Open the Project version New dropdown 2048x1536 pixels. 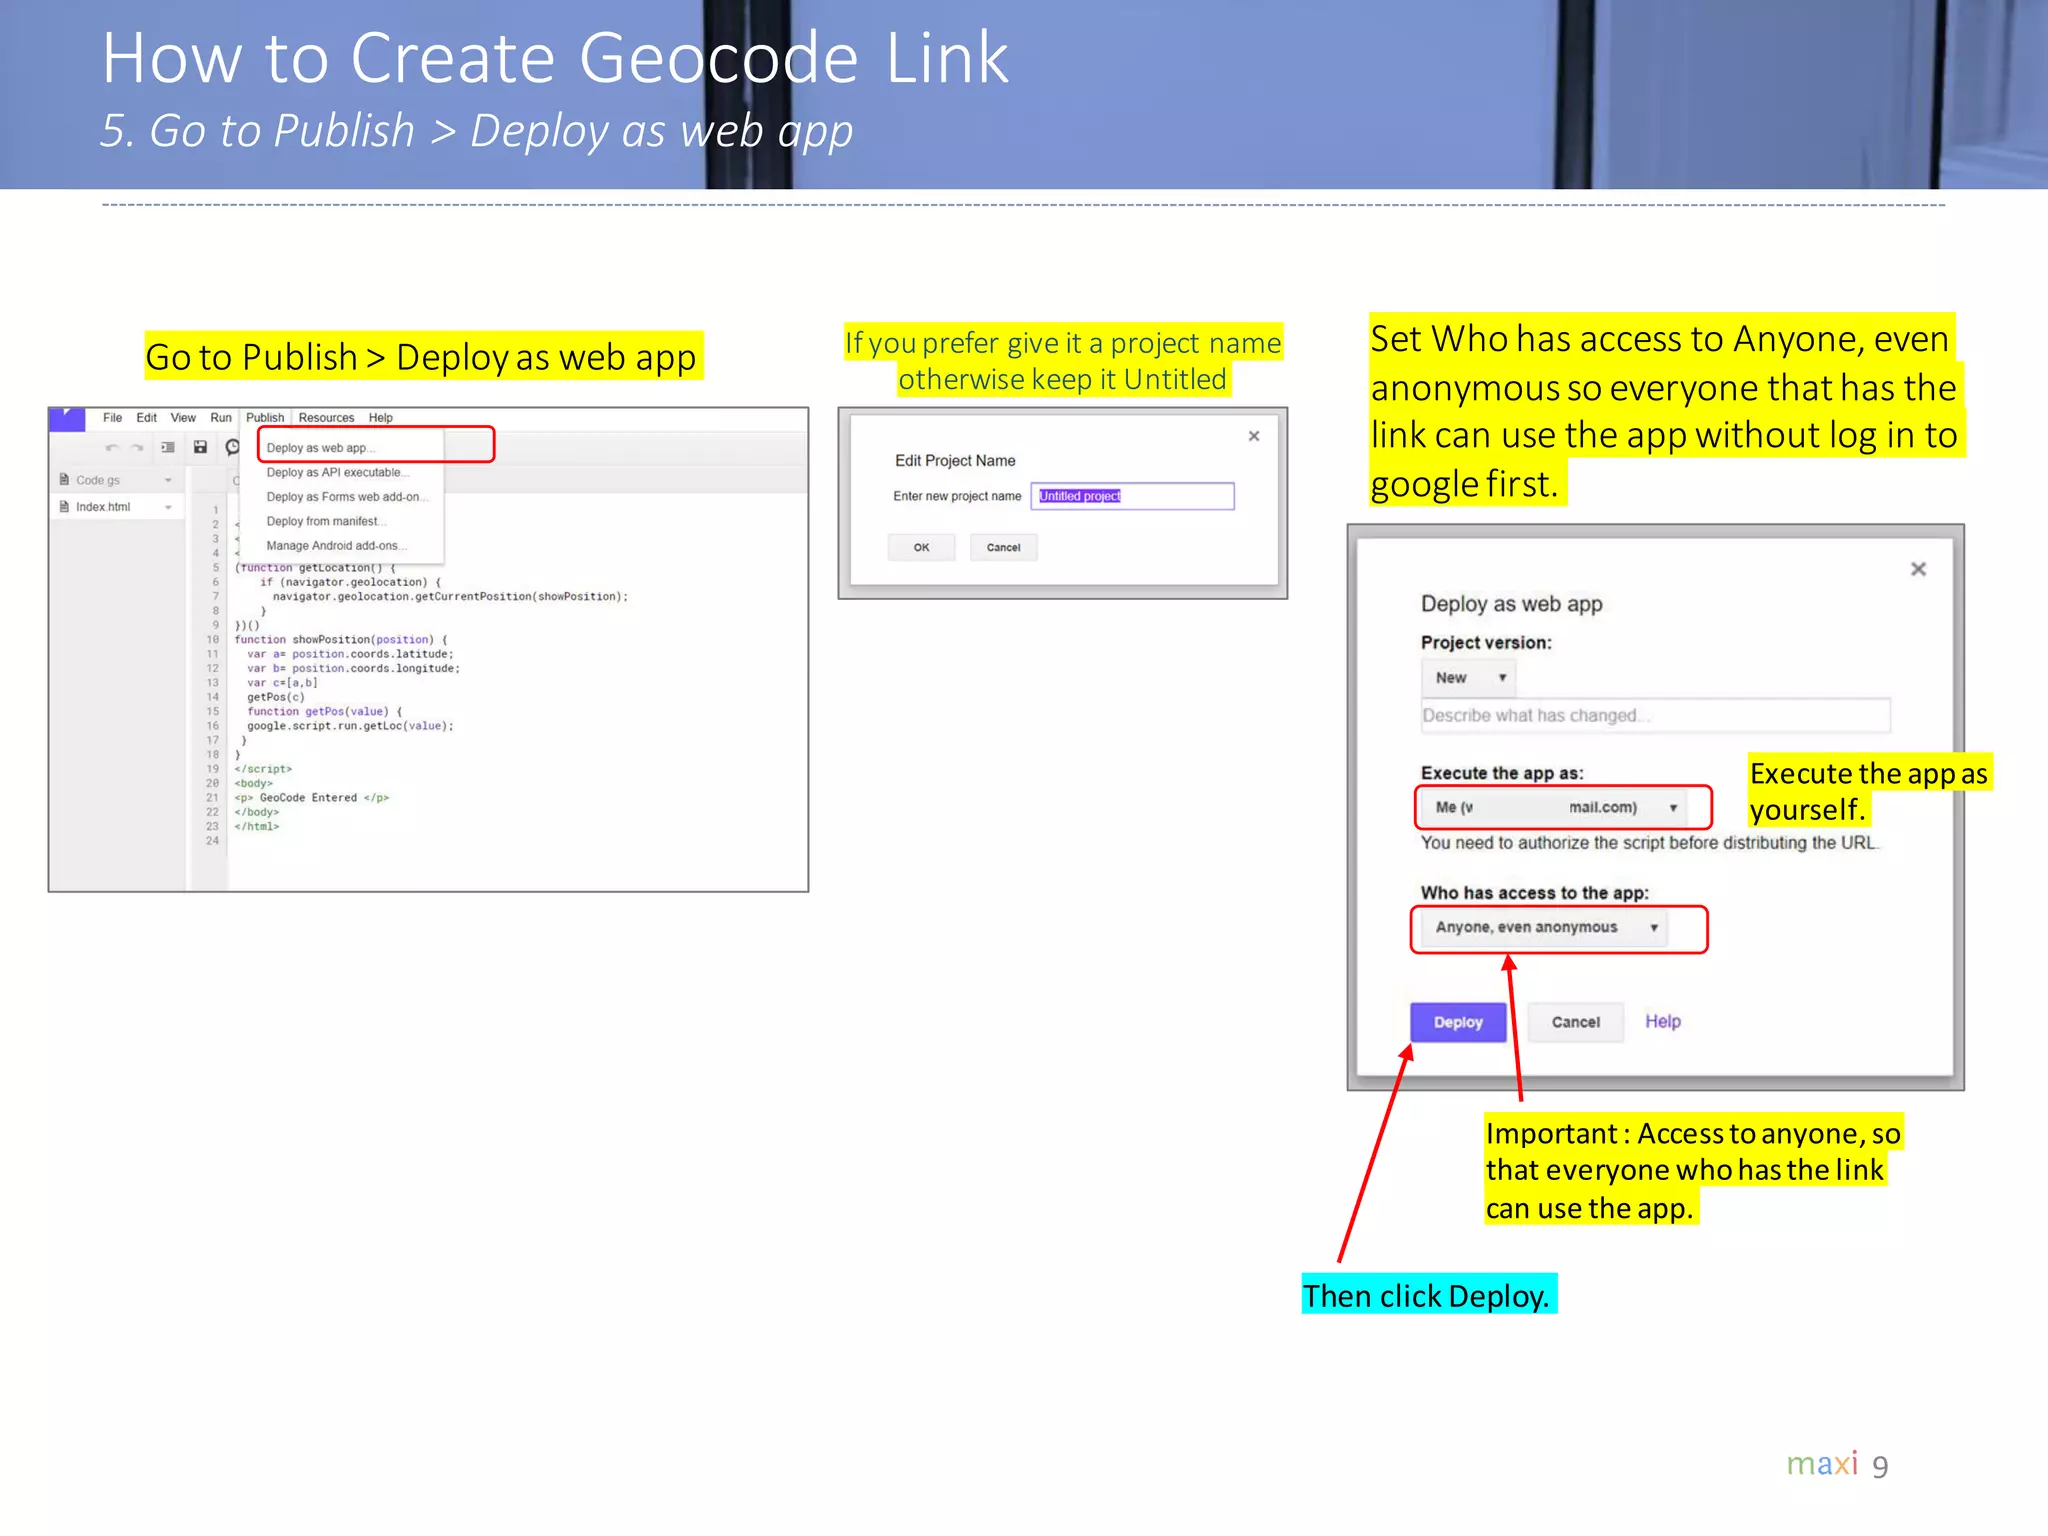click(x=1468, y=678)
